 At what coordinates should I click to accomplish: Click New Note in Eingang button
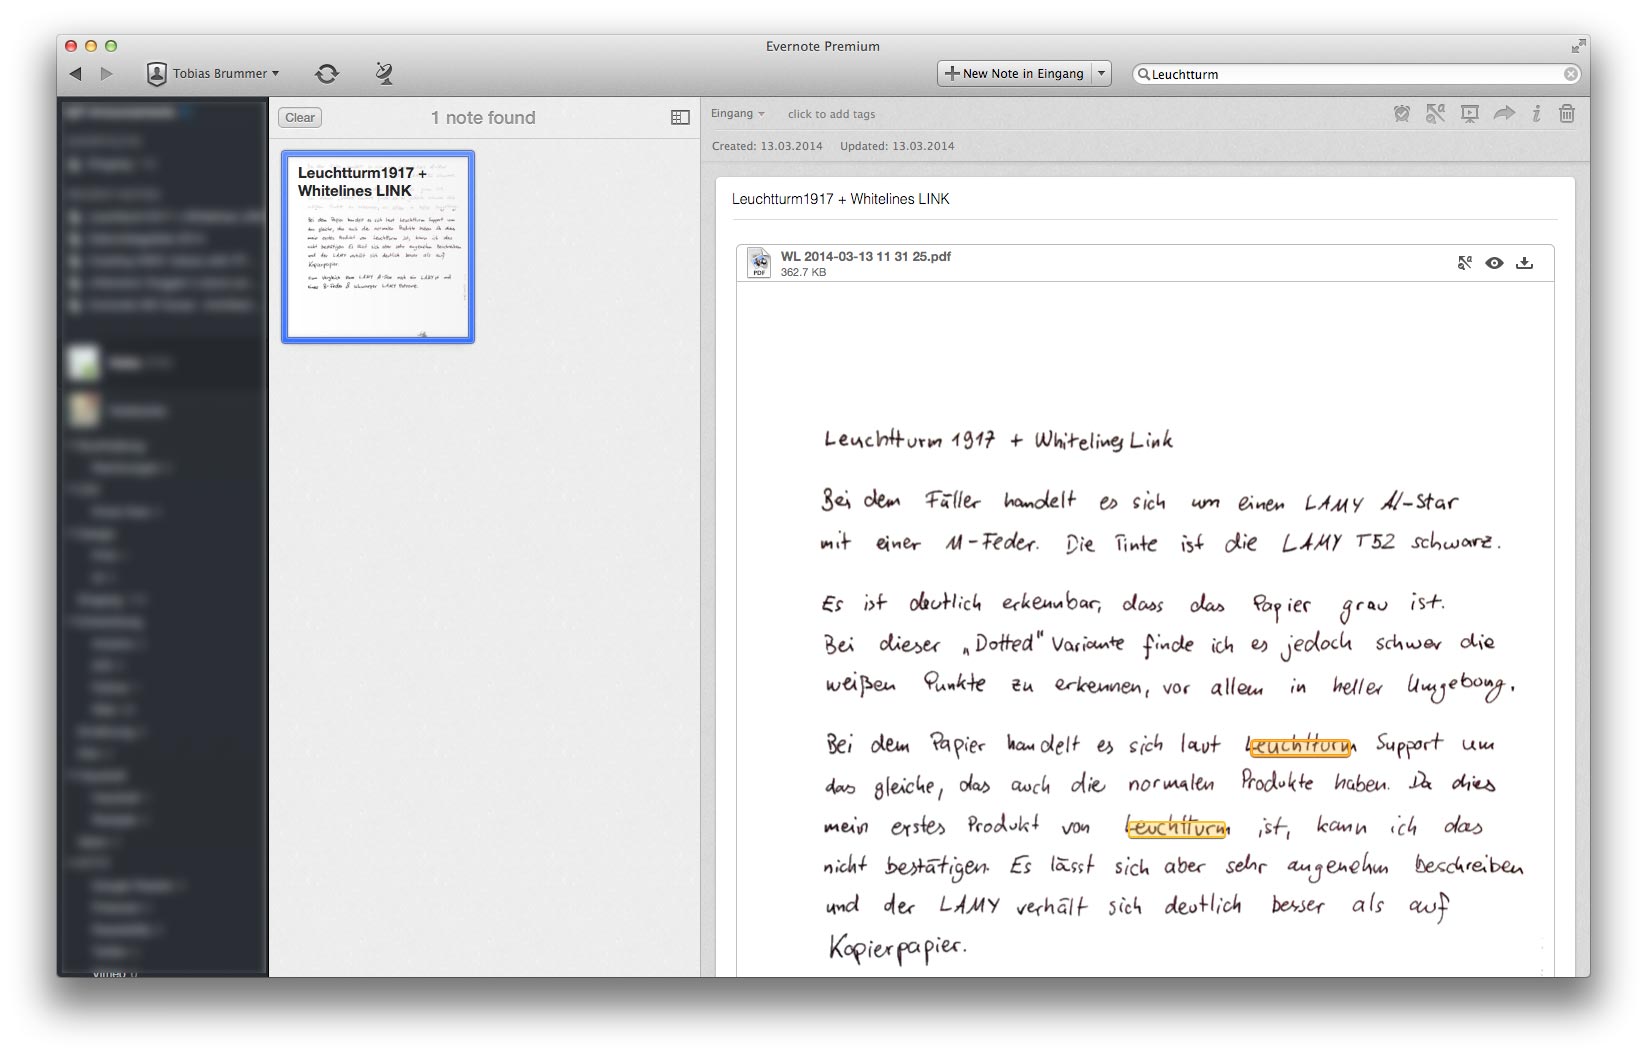[1014, 73]
